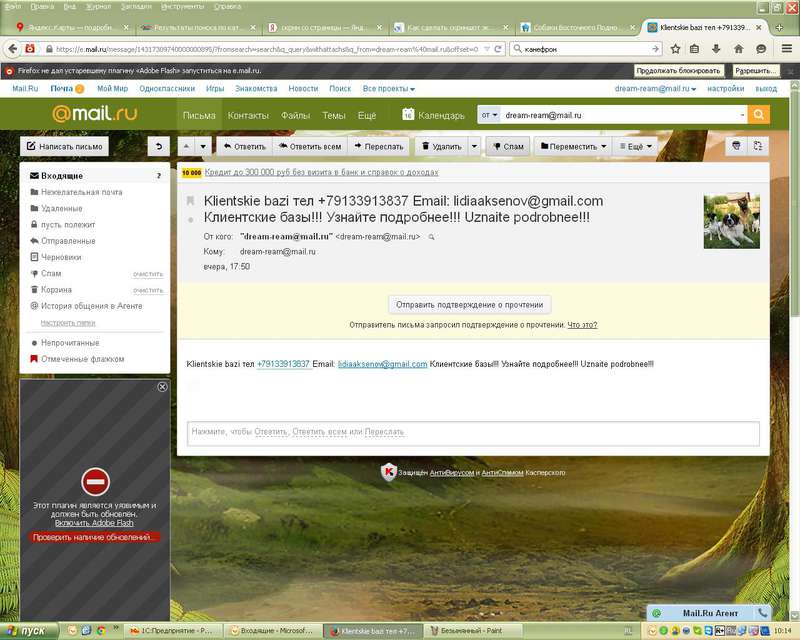
Task: Toggle the unread dot under the flag
Action: point(190,217)
